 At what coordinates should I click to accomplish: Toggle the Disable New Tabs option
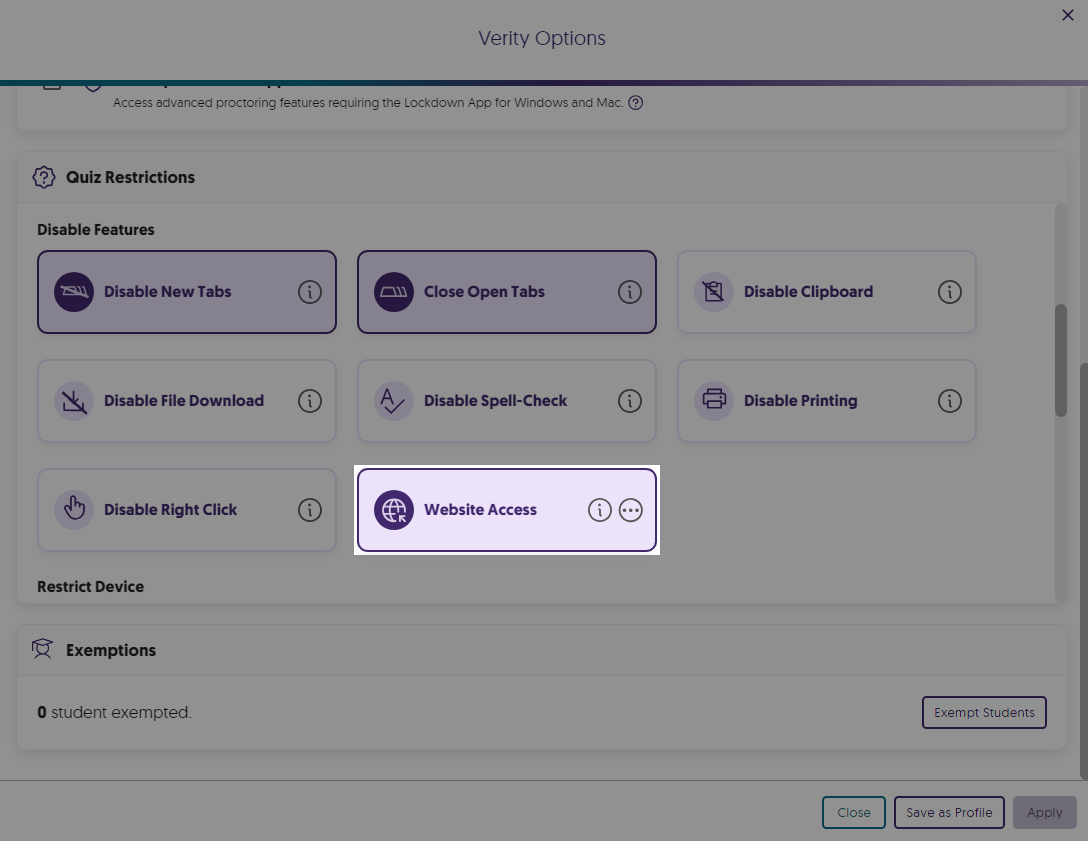click(167, 292)
